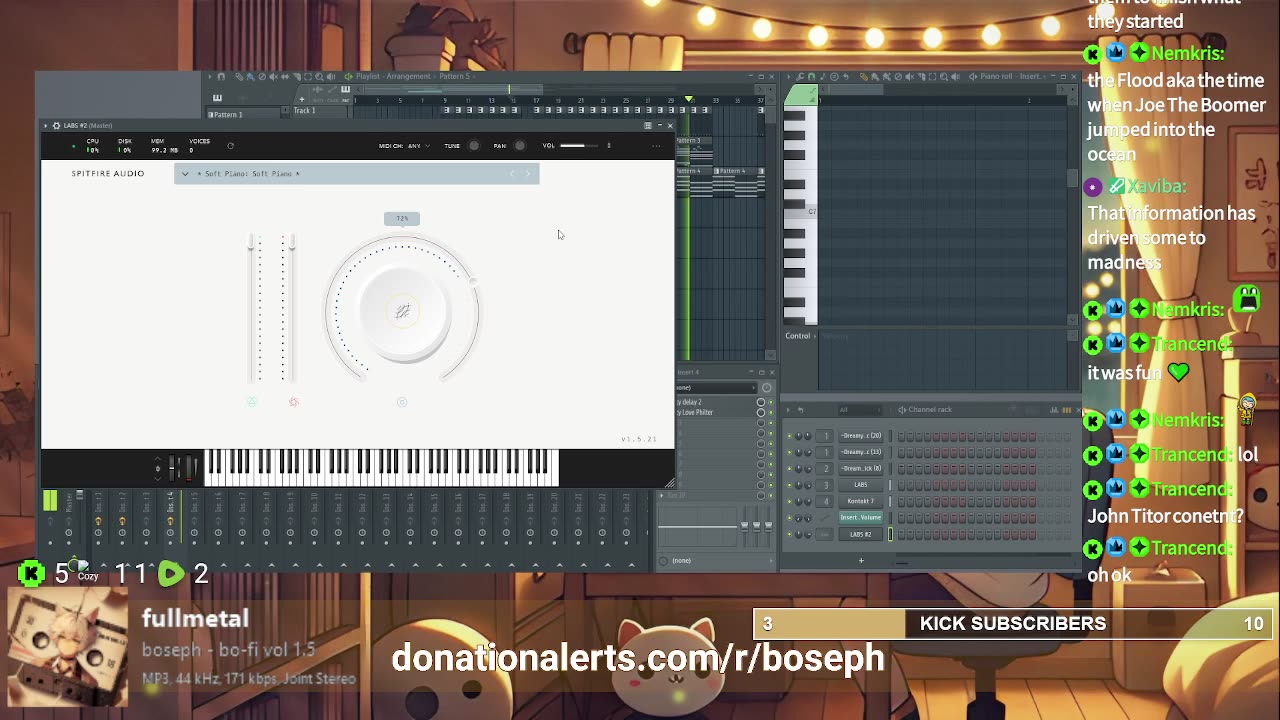Click the LABS center knob logo
The width and height of the screenshot is (1280, 720).
[x=402, y=312]
